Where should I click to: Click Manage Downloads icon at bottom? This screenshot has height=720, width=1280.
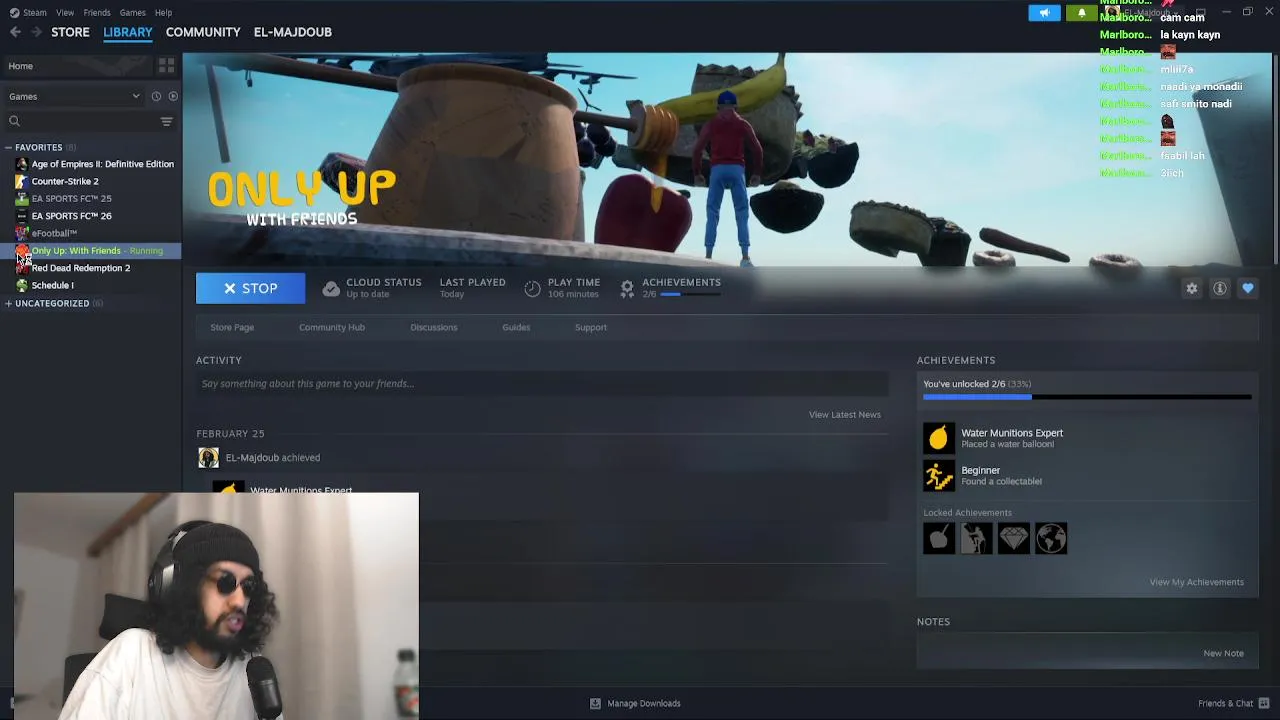click(x=595, y=703)
